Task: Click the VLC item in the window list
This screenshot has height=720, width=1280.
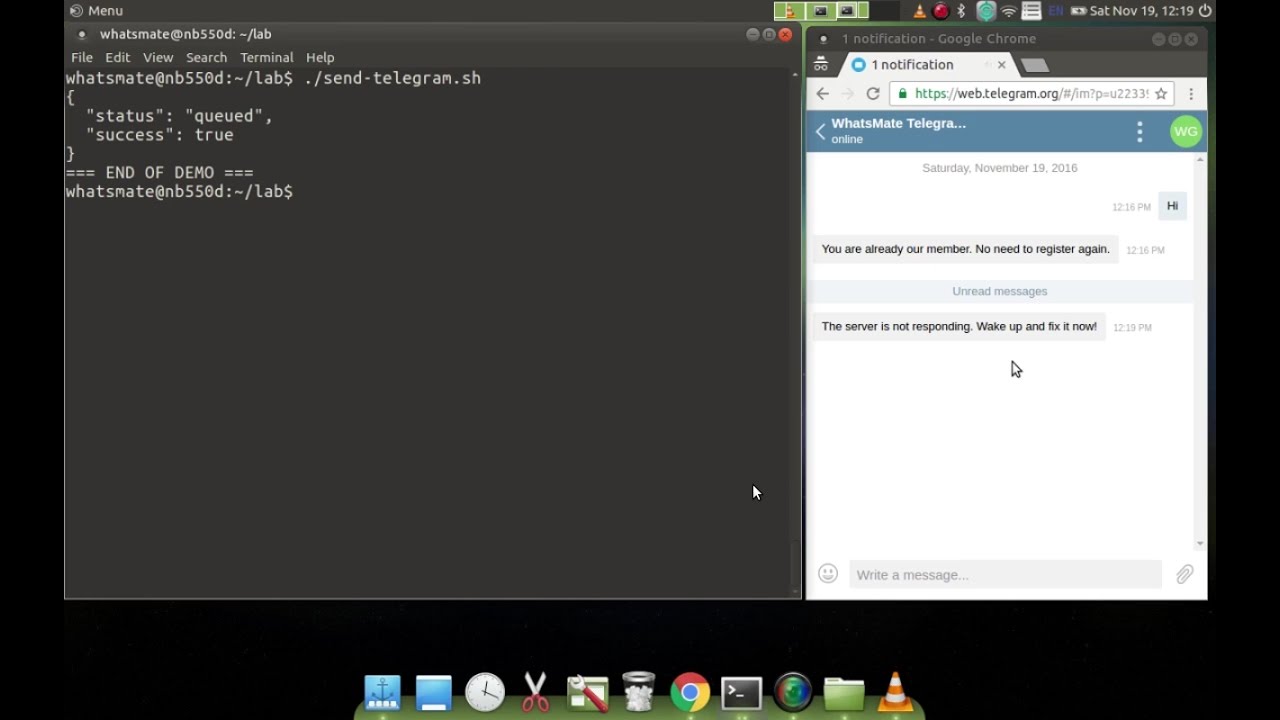Action: point(789,11)
